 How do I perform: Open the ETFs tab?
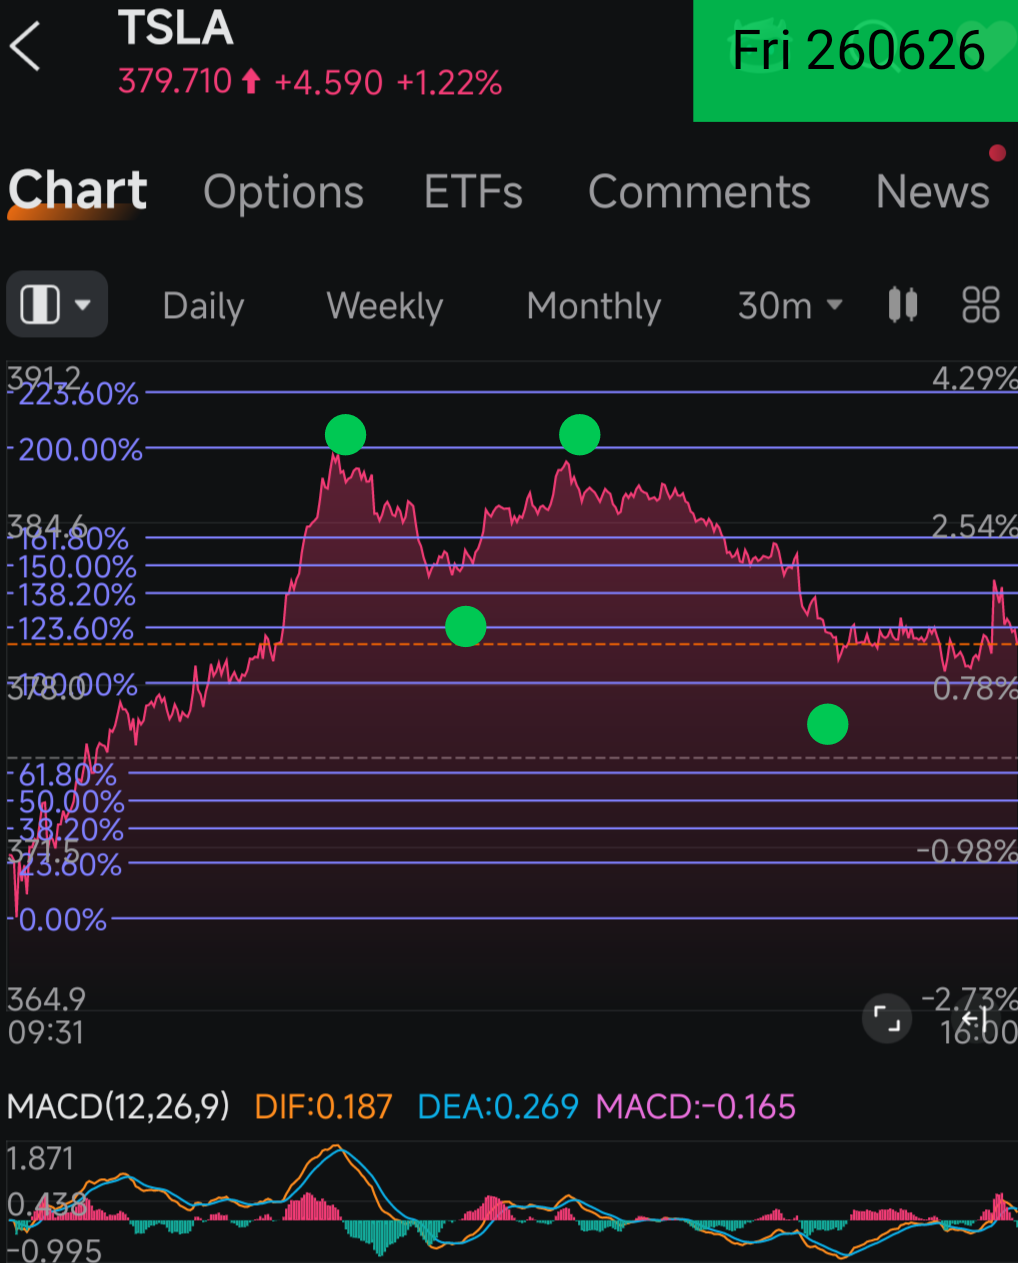point(473,192)
